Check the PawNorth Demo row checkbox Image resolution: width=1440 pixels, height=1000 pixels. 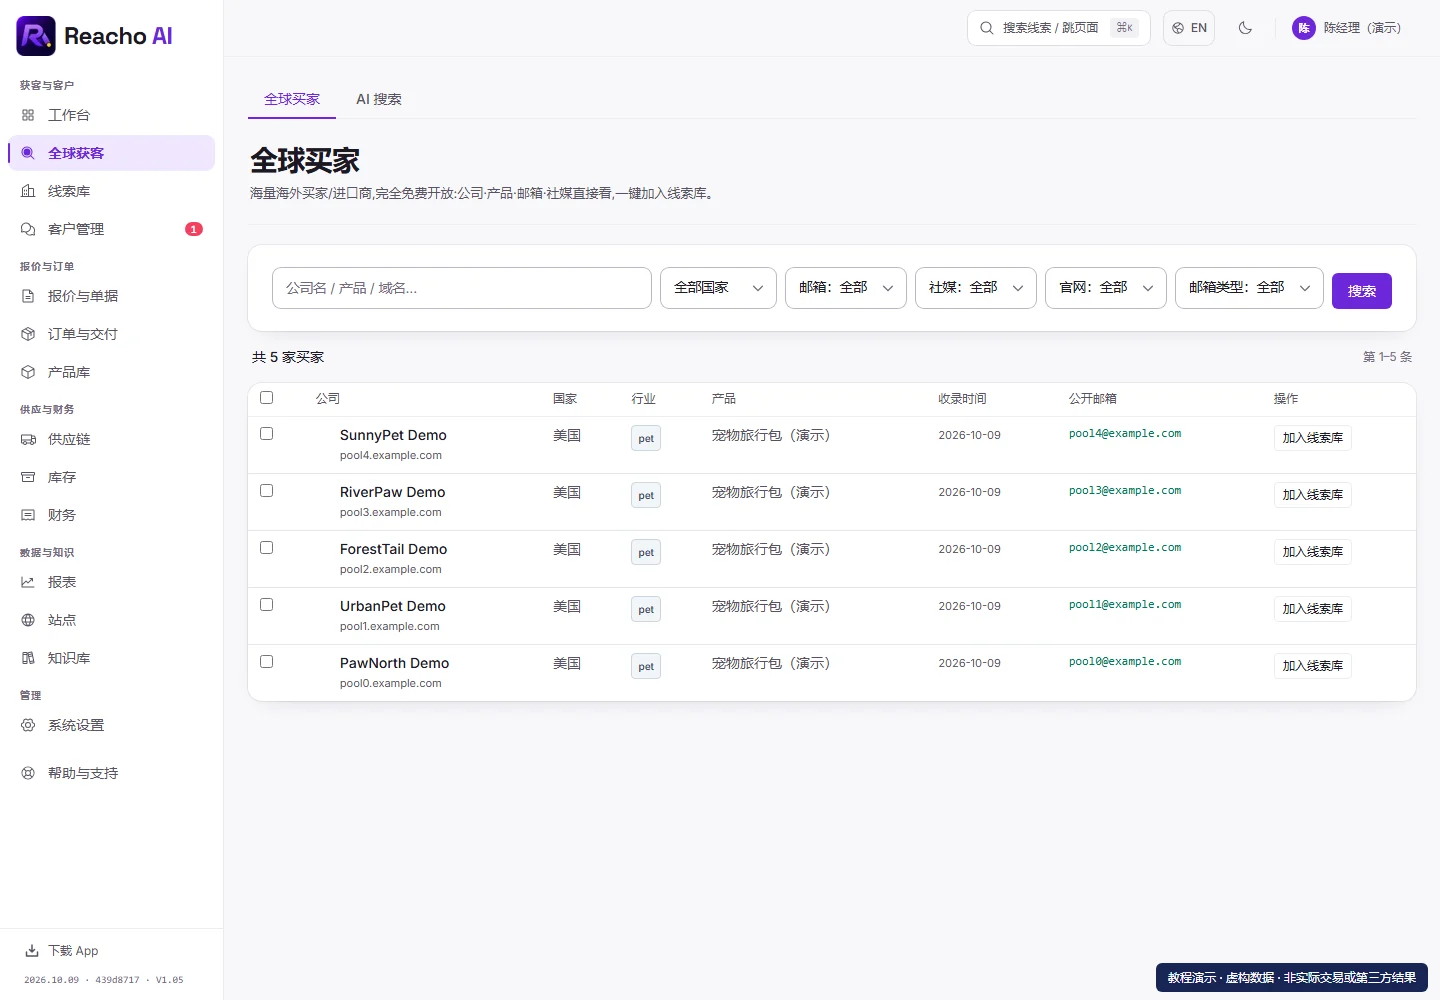[x=267, y=662]
